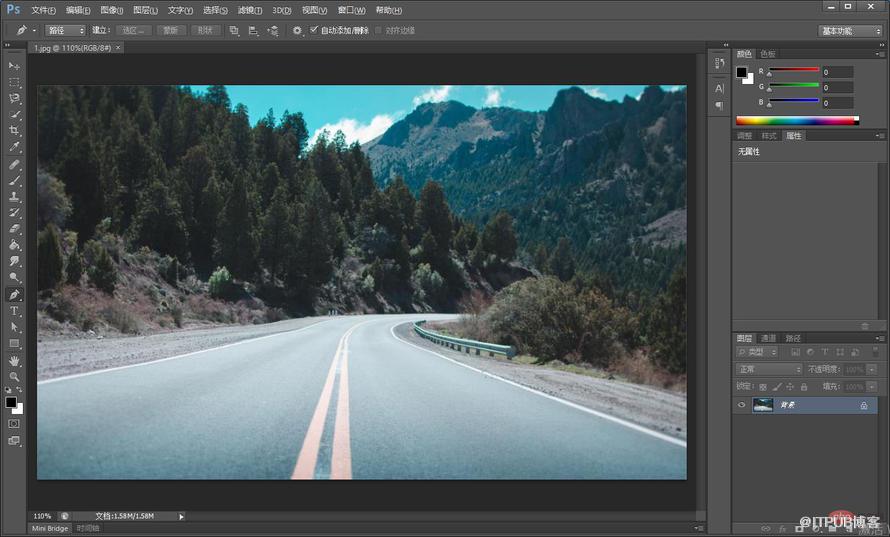Image resolution: width=890 pixels, height=537 pixels.
Task: Open the 滤镜(T) menu
Action: 250,10
